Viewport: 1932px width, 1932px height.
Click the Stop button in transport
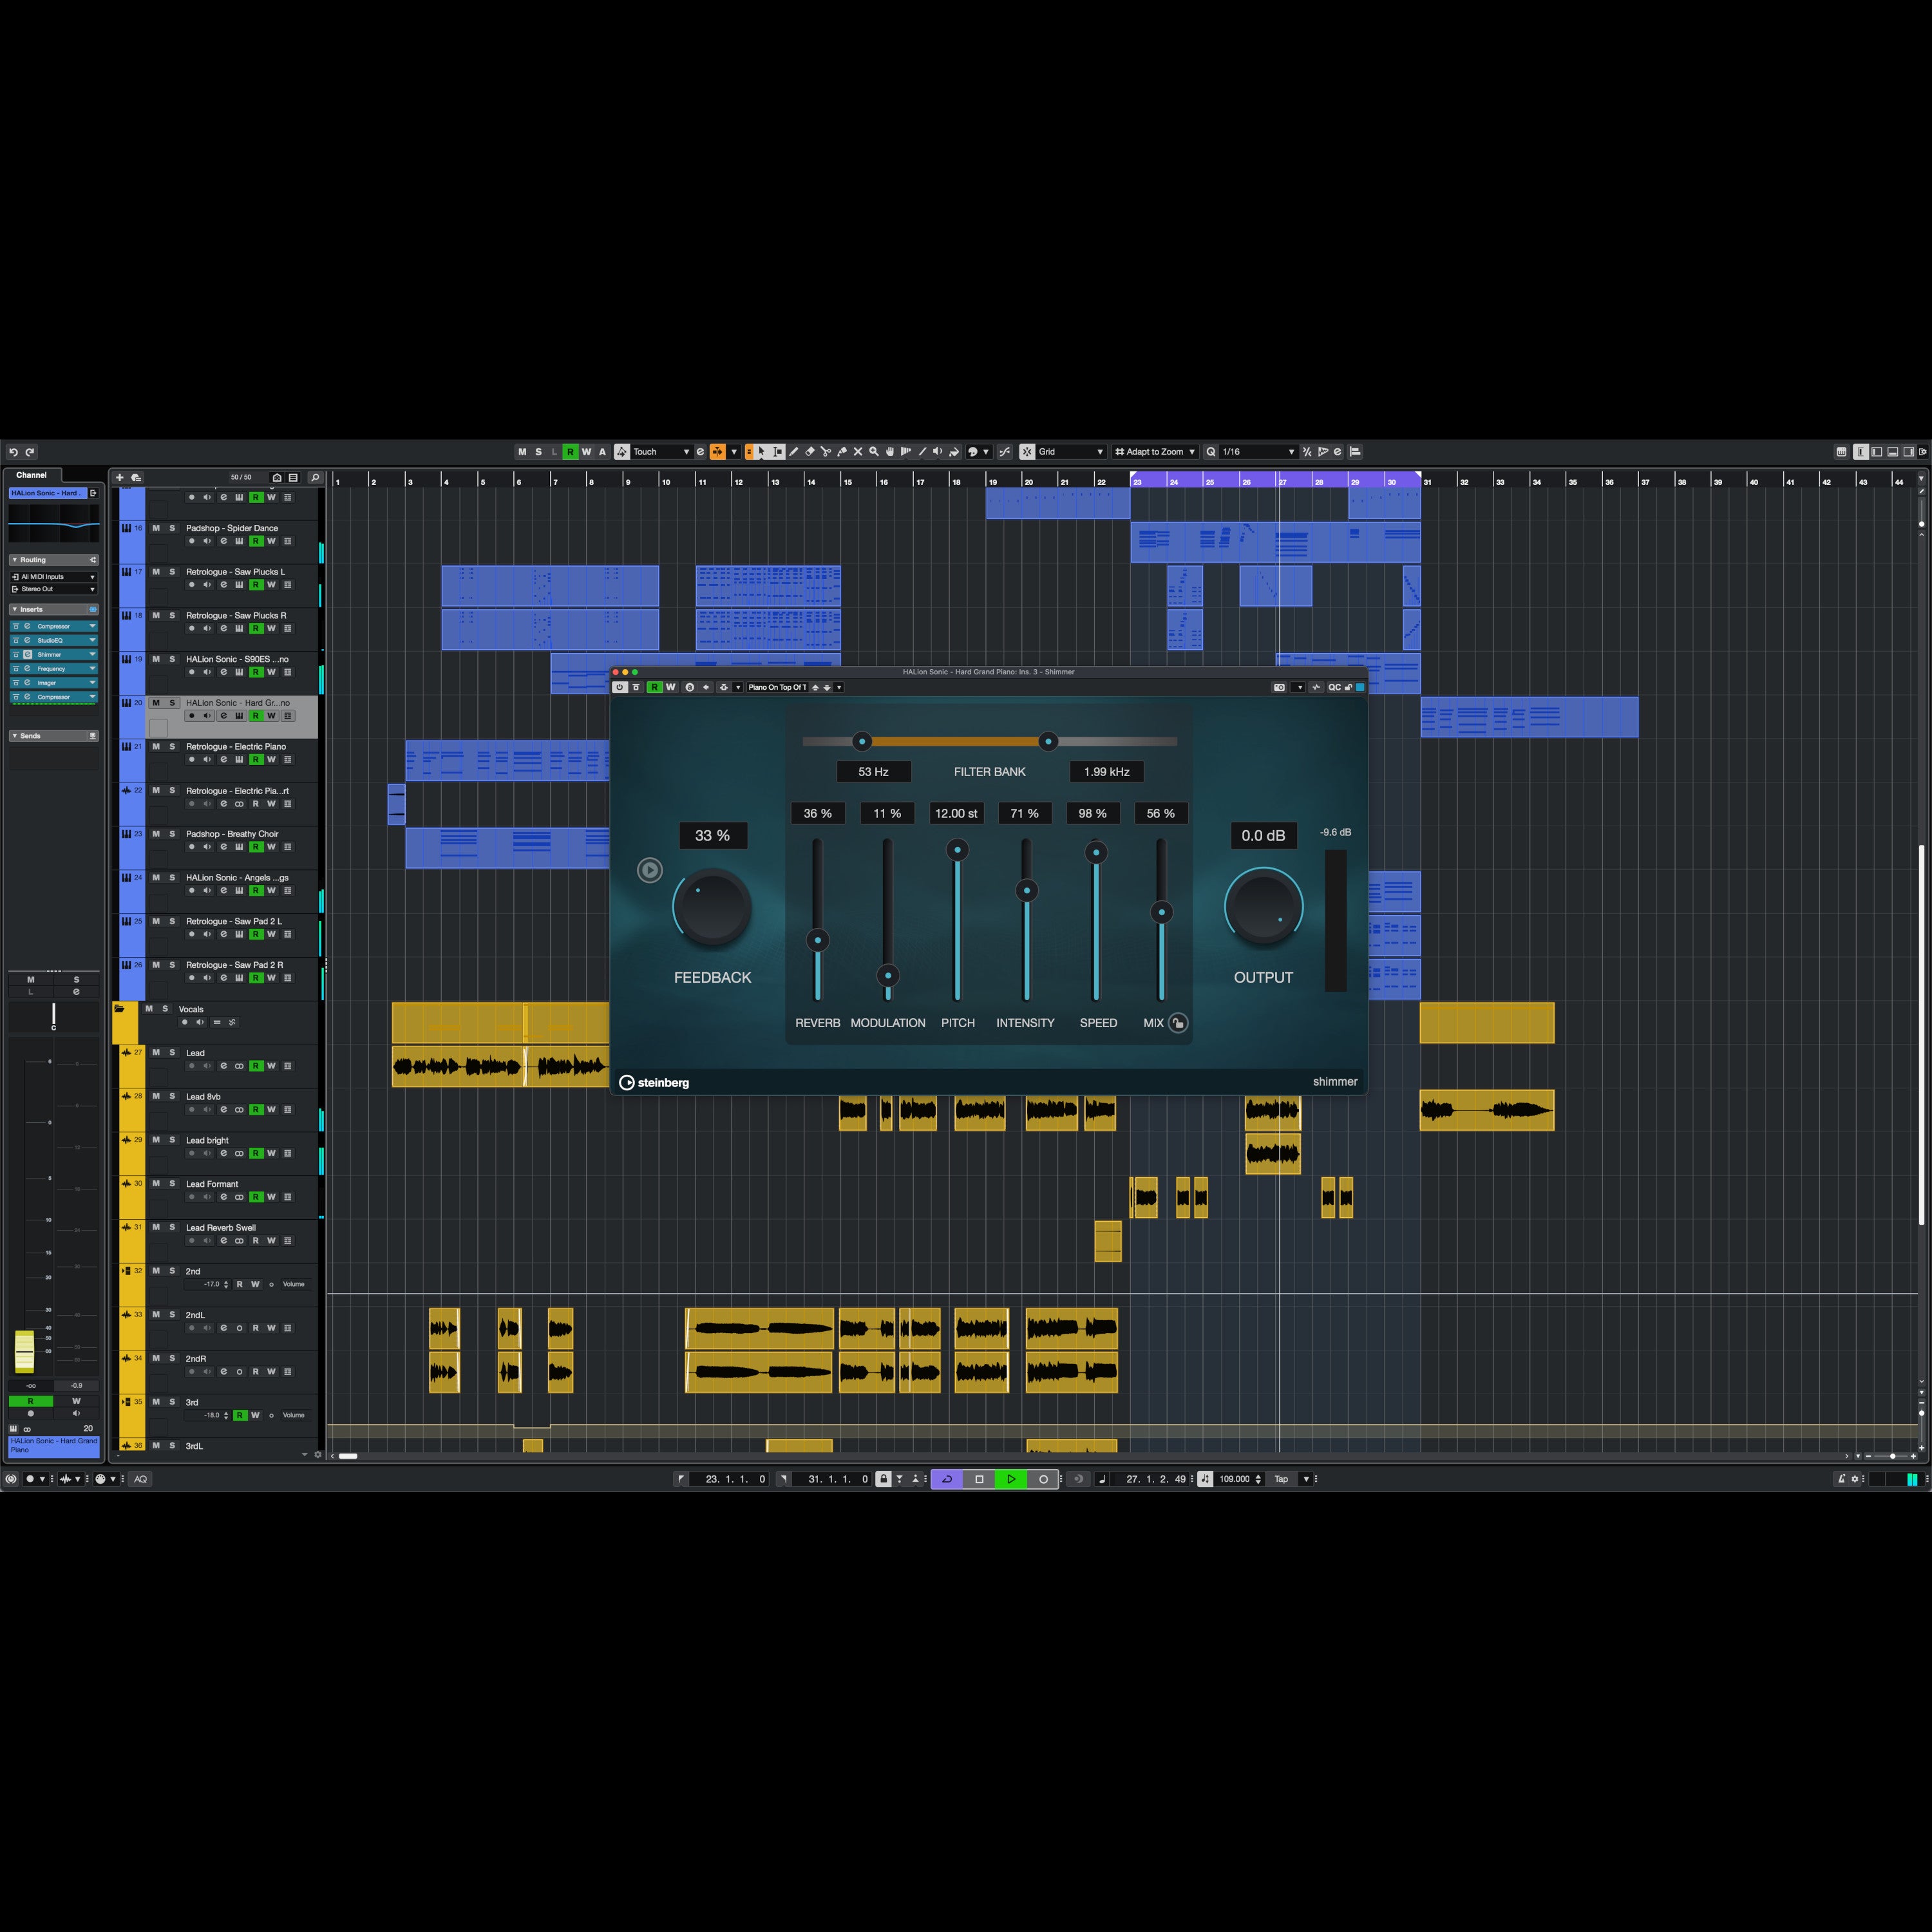pos(979,1479)
